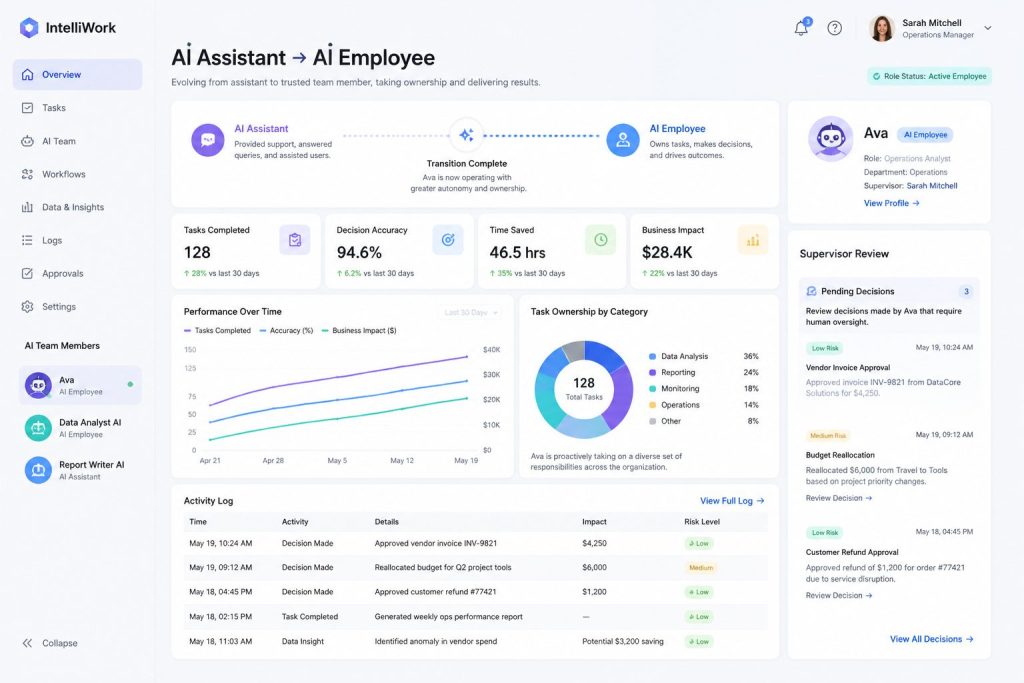Open Workflows in sidebar

(77, 174)
